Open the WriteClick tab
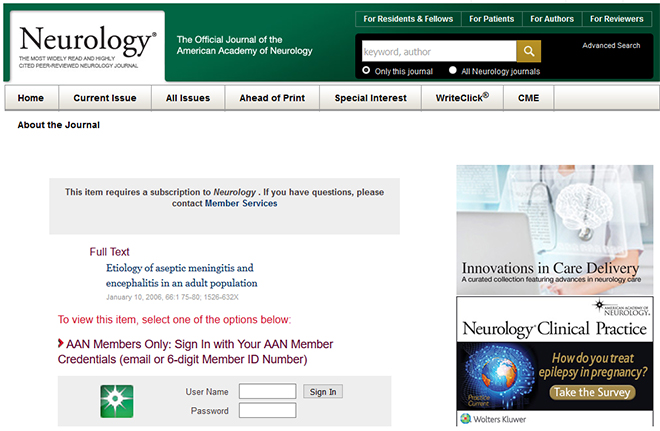Screen dimensions: 660x431 point(462,98)
